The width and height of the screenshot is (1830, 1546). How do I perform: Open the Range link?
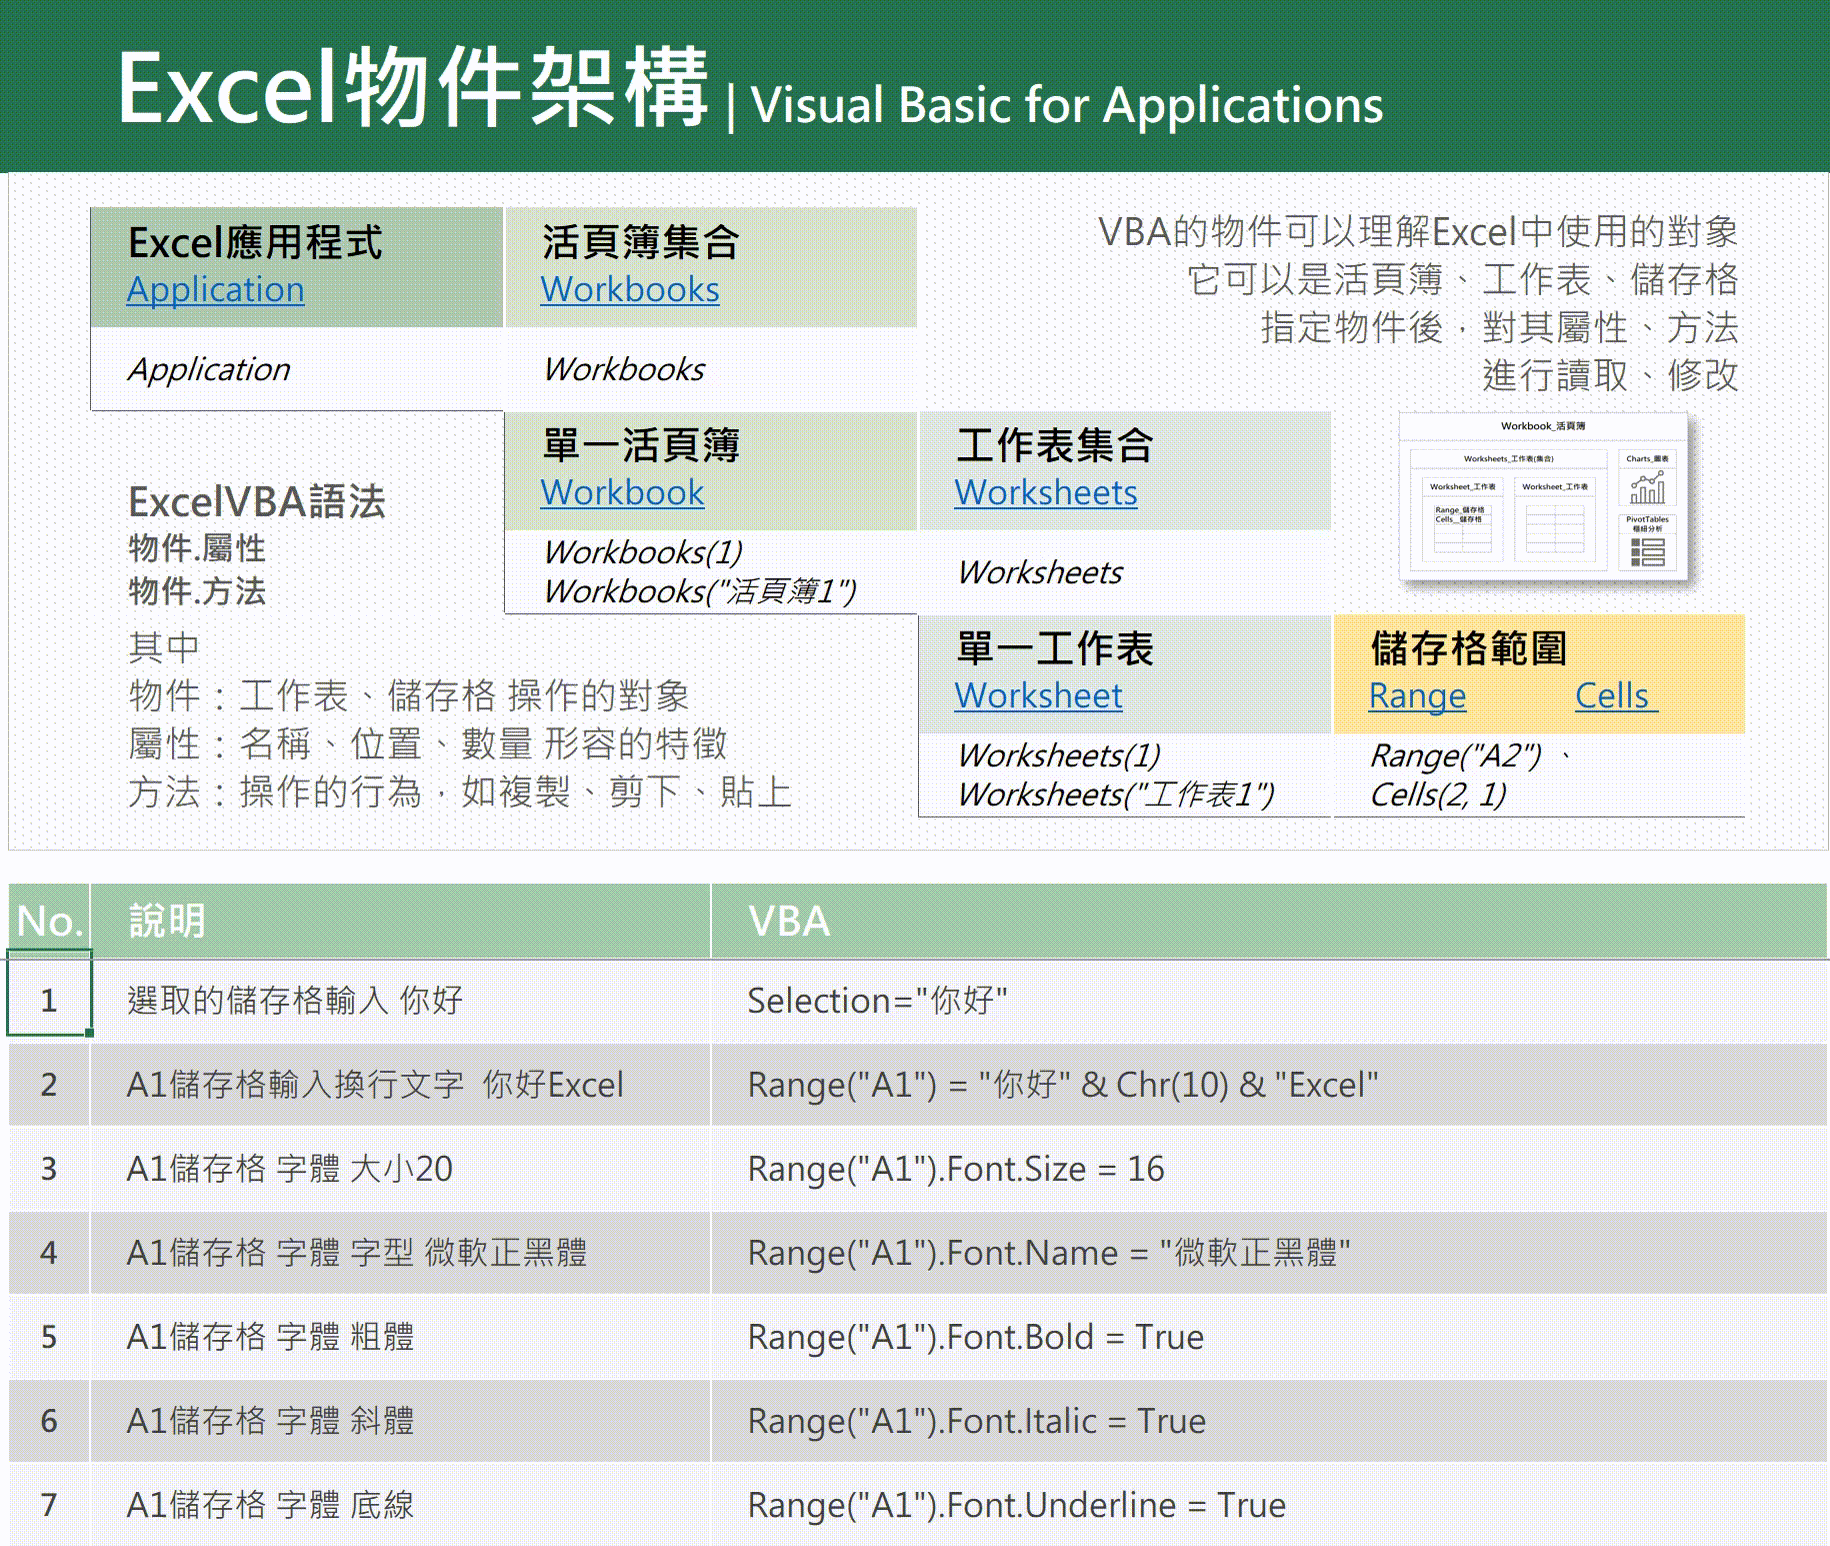1417,696
